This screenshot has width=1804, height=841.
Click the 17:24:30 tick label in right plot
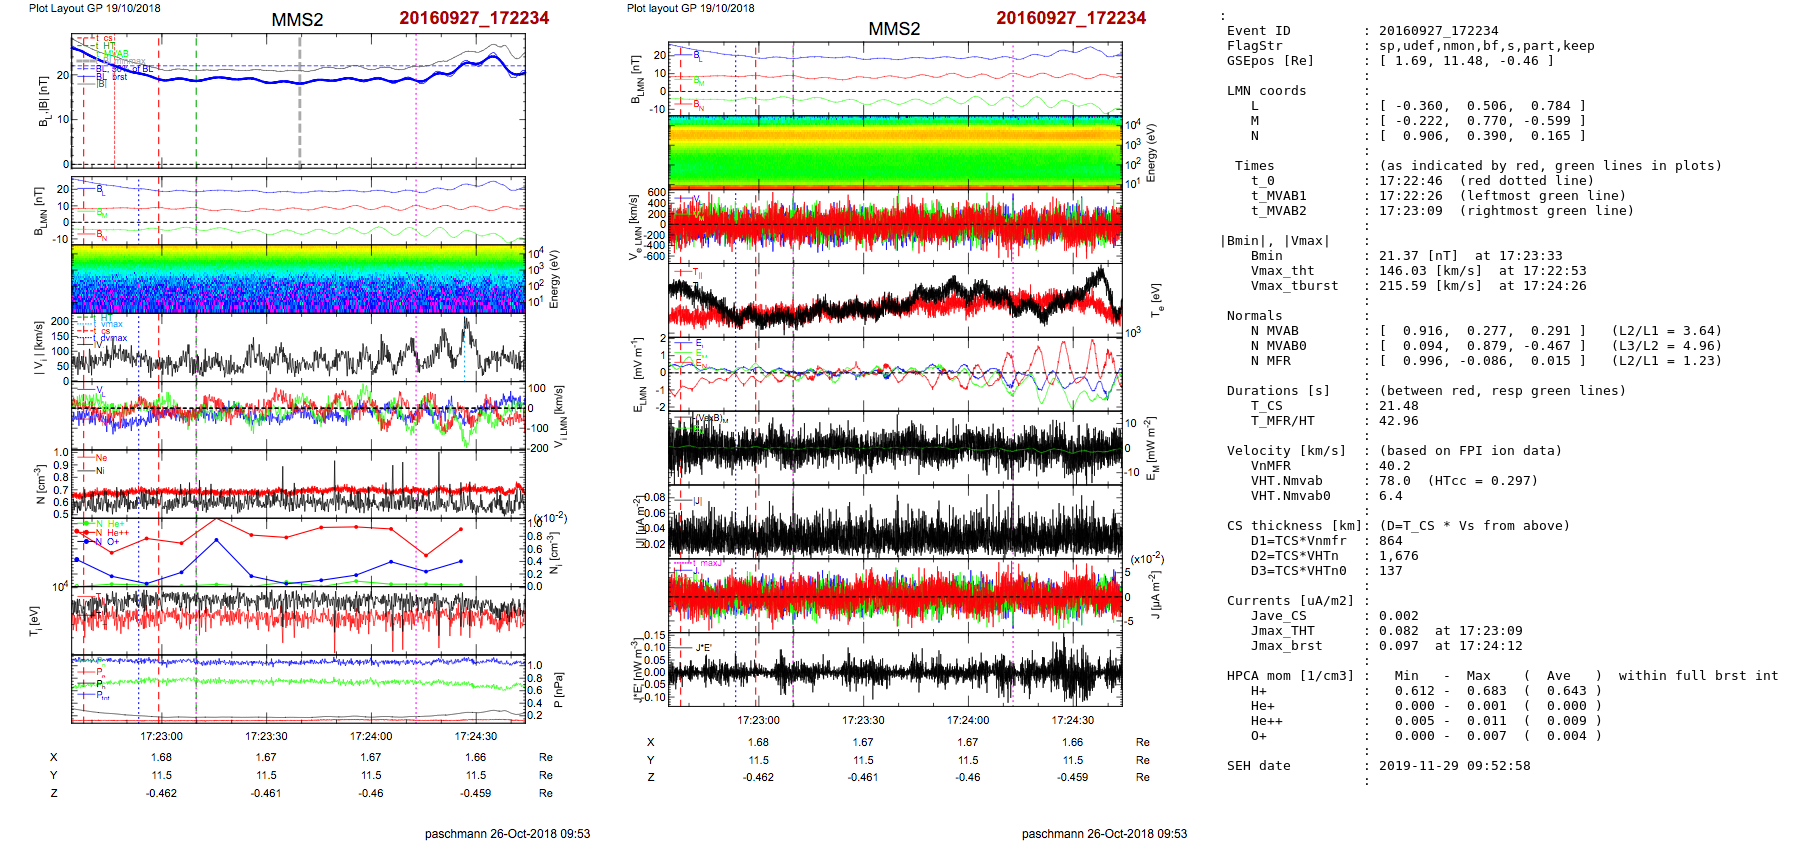tap(1072, 720)
